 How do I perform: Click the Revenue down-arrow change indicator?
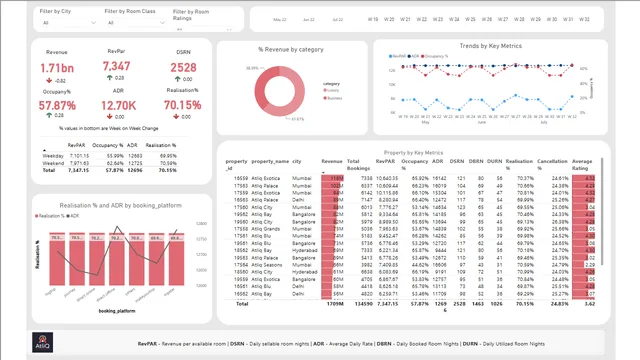(x=49, y=80)
